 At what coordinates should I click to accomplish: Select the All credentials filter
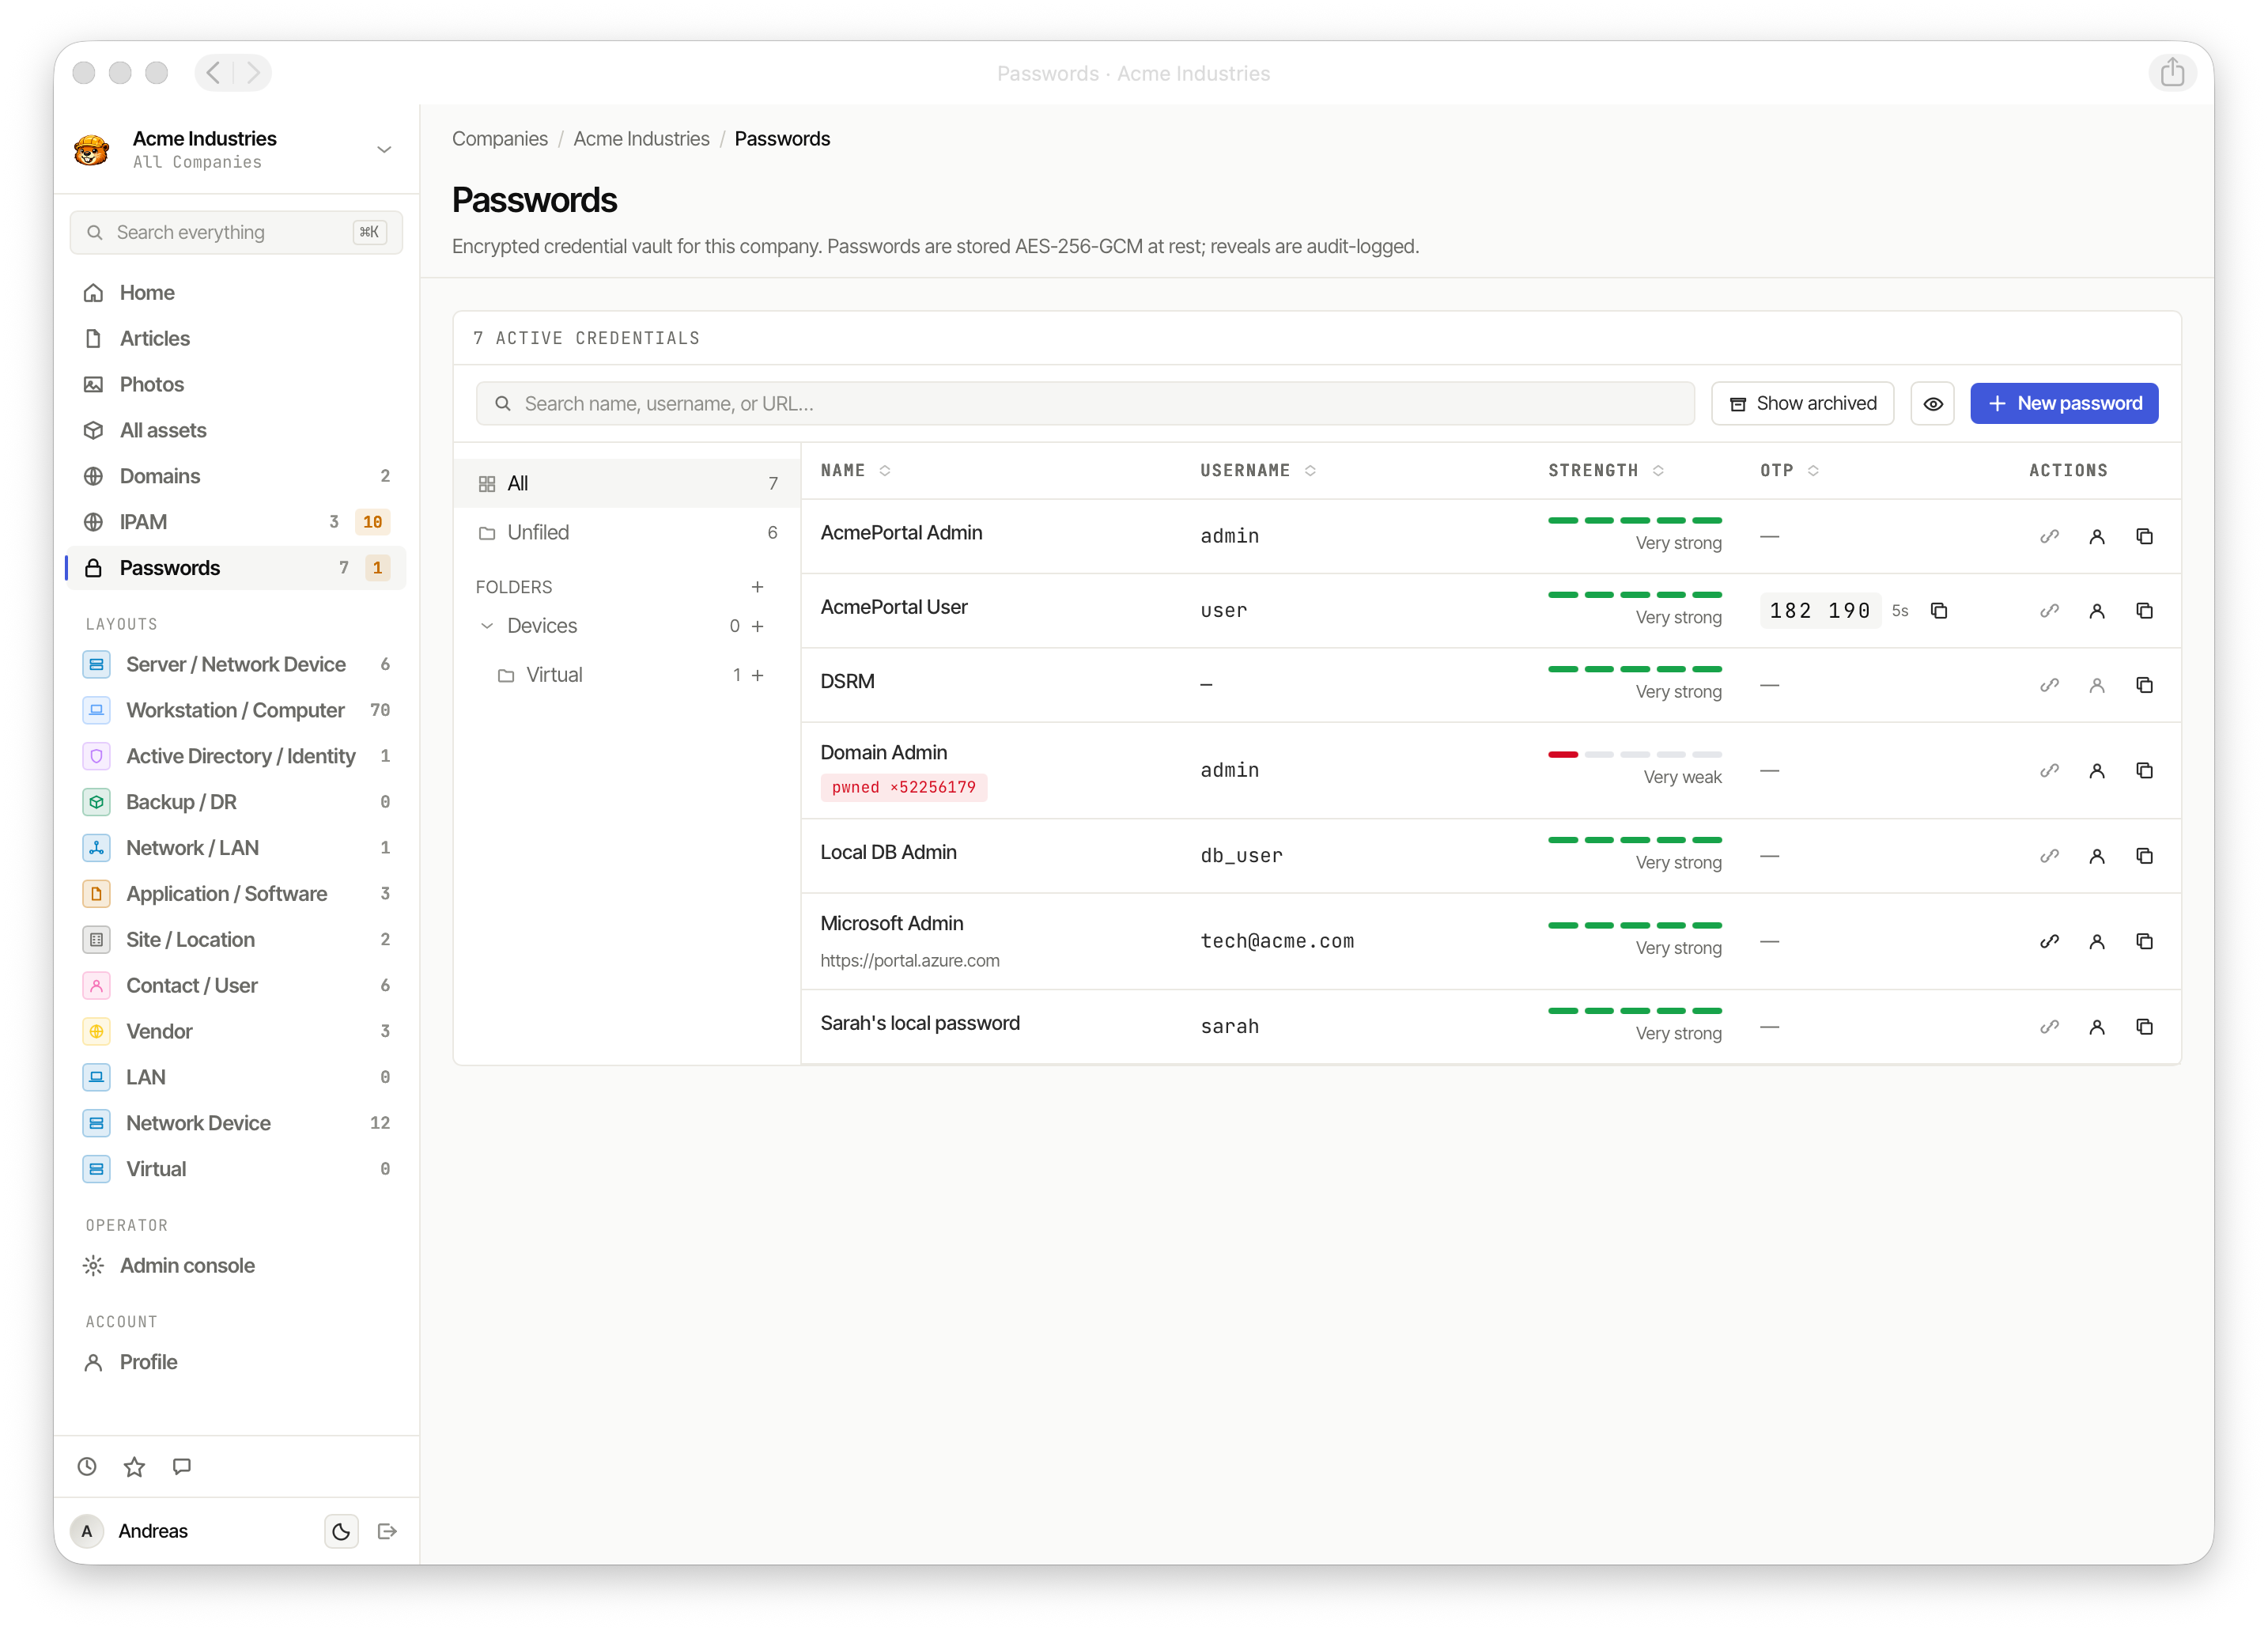coord(626,483)
